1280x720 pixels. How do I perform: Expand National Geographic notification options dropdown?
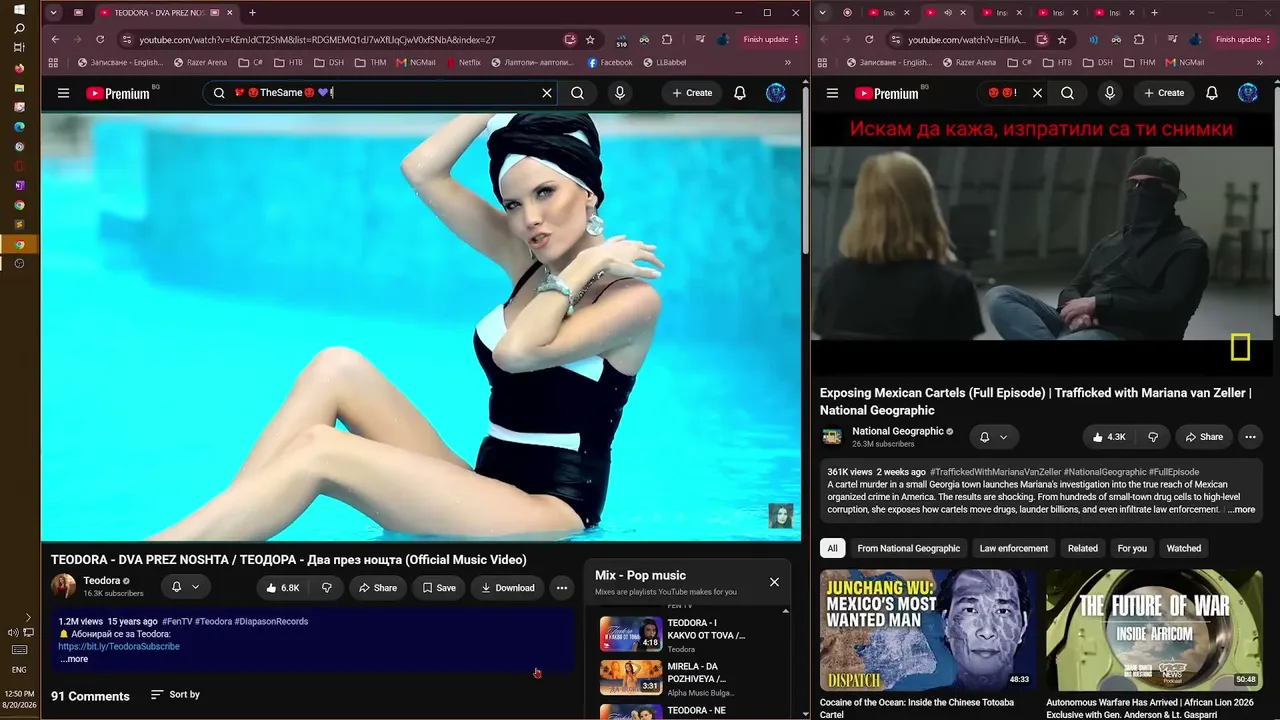coord(993,437)
